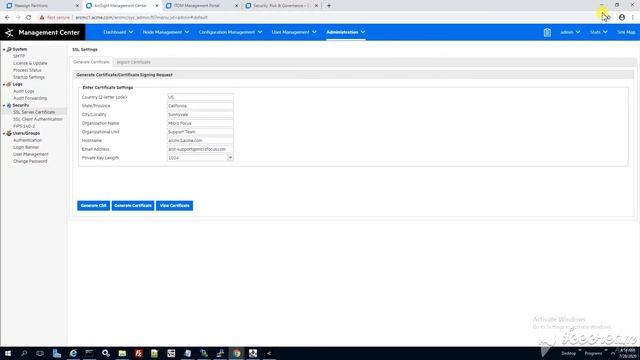This screenshot has height=360, width=640.
Task: Click the Not secure warning icon
Action: click(42, 18)
